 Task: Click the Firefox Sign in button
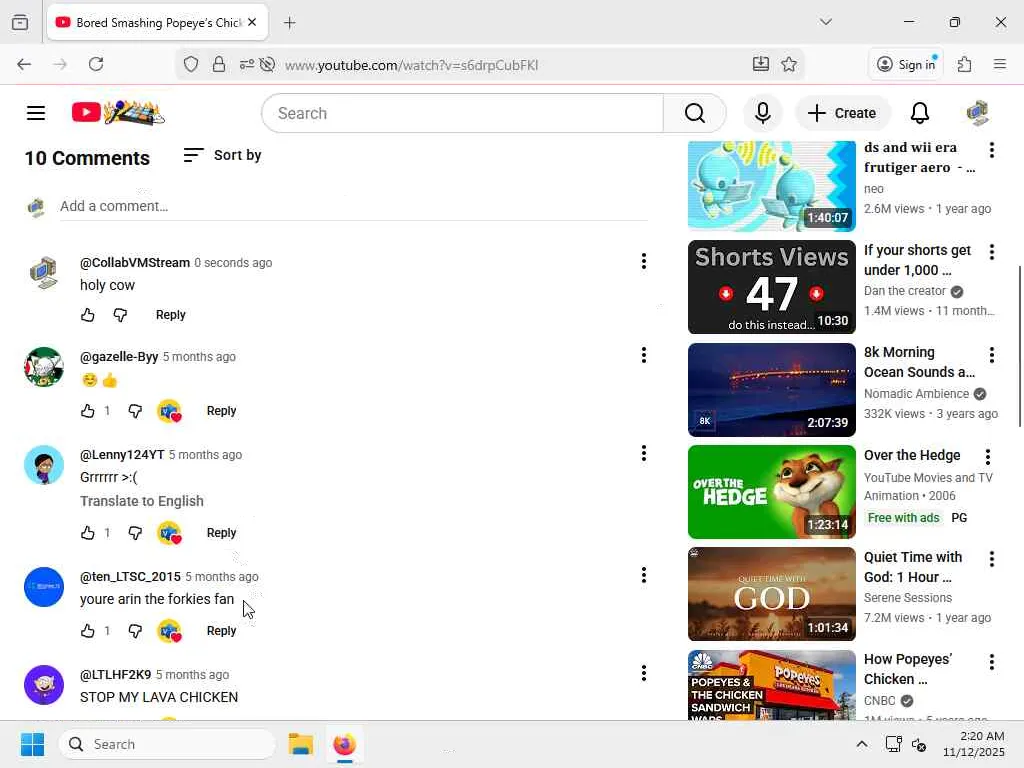906,64
